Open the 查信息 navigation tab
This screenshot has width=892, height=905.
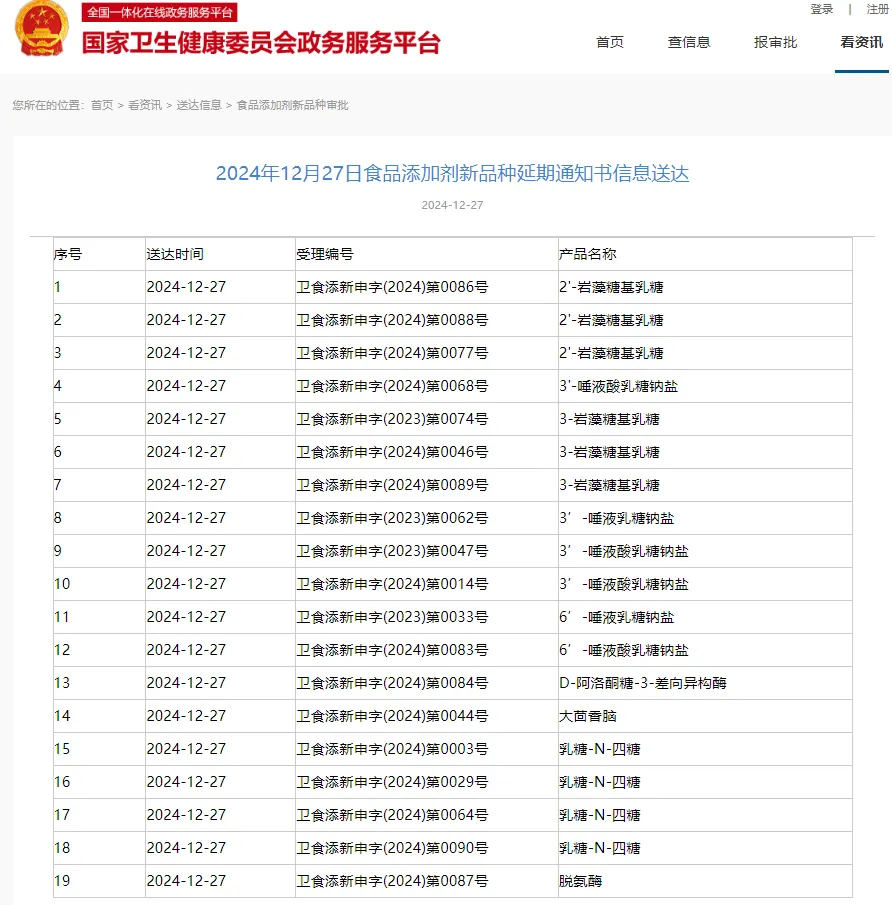689,42
